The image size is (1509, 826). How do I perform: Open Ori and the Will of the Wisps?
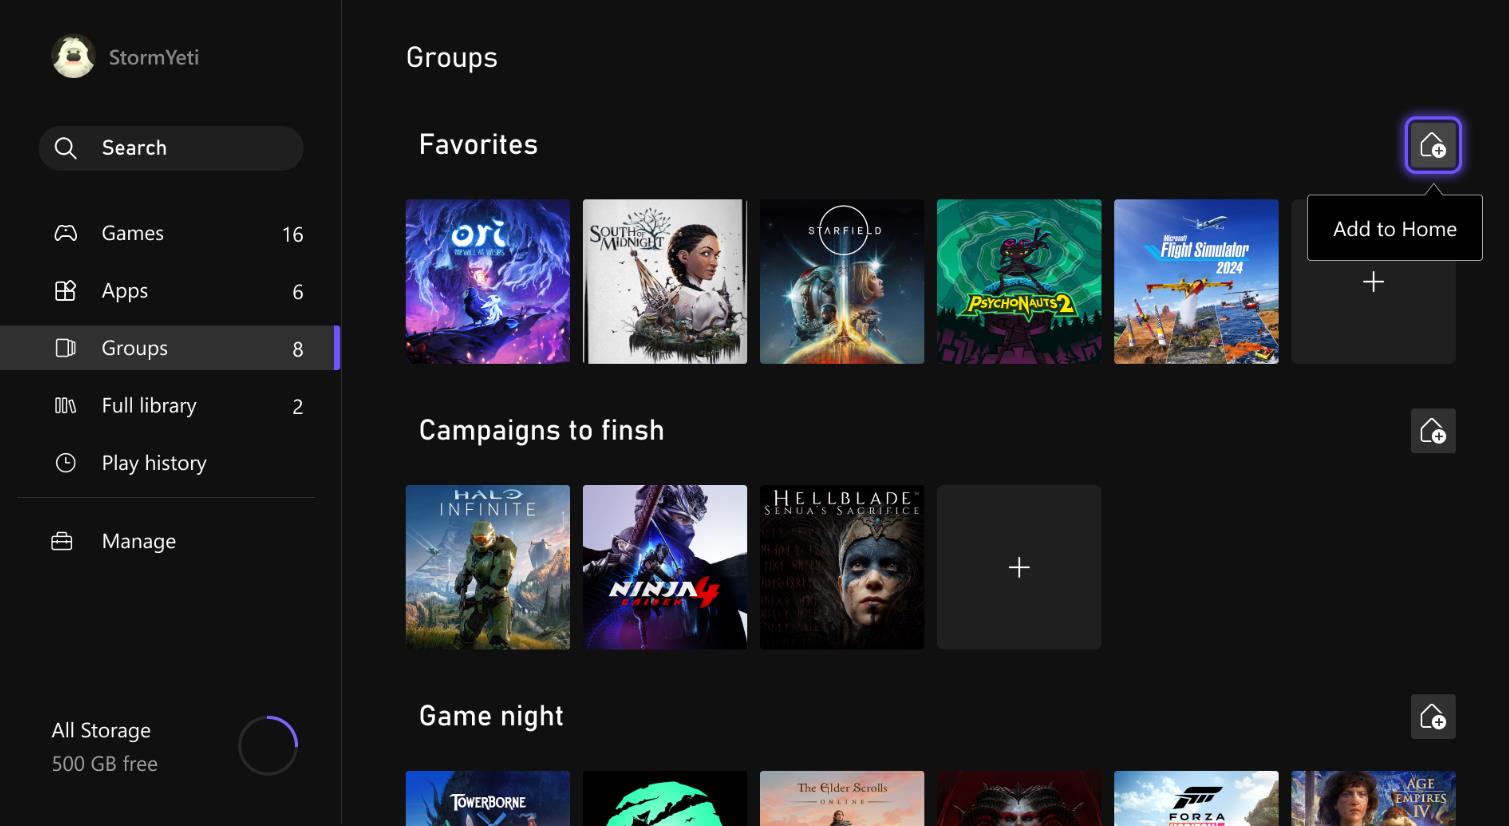click(487, 281)
